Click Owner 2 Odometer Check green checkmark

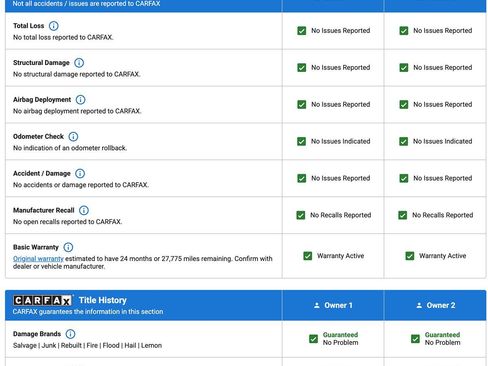coord(403,141)
